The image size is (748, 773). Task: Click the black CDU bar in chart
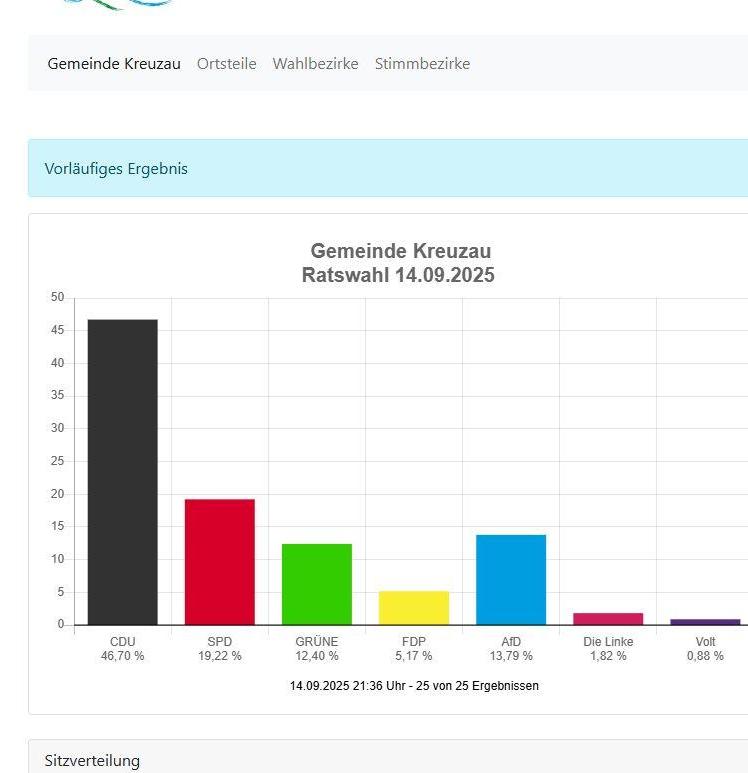click(122, 472)
